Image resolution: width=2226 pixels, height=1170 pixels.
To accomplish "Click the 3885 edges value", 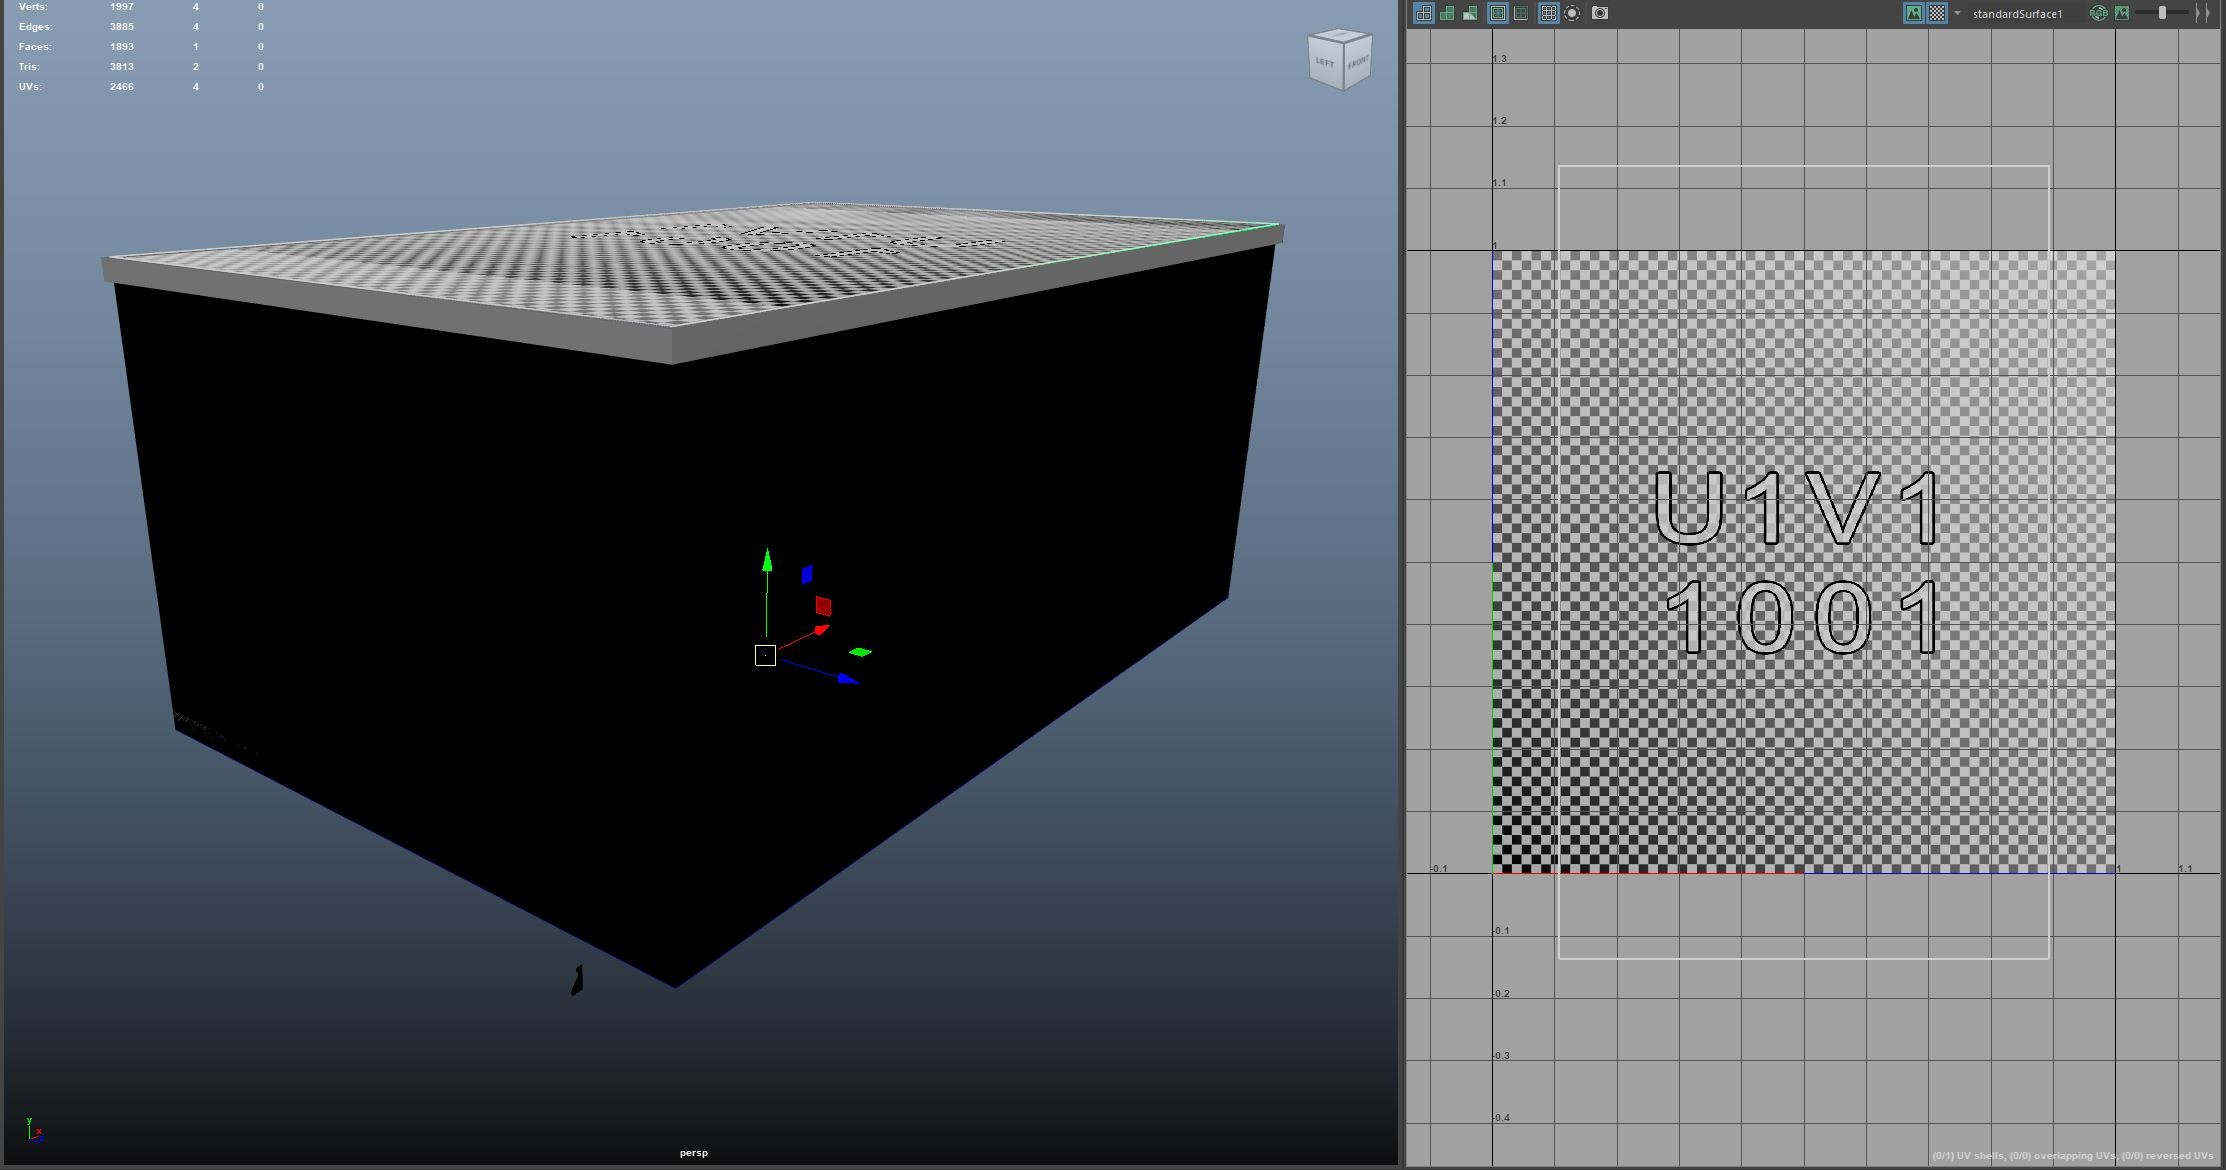I will [122, 27].
